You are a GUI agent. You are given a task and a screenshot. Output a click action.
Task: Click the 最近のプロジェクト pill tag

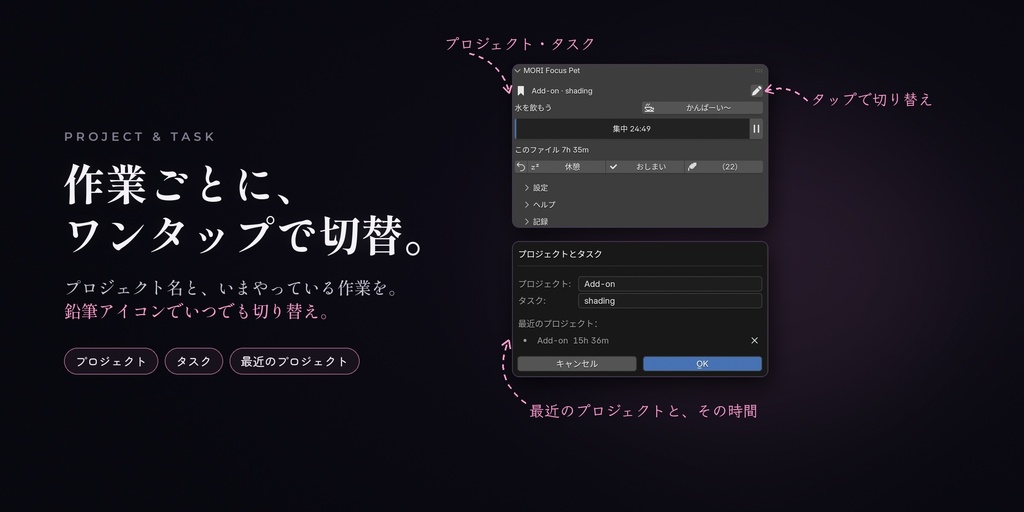(295, 361)
